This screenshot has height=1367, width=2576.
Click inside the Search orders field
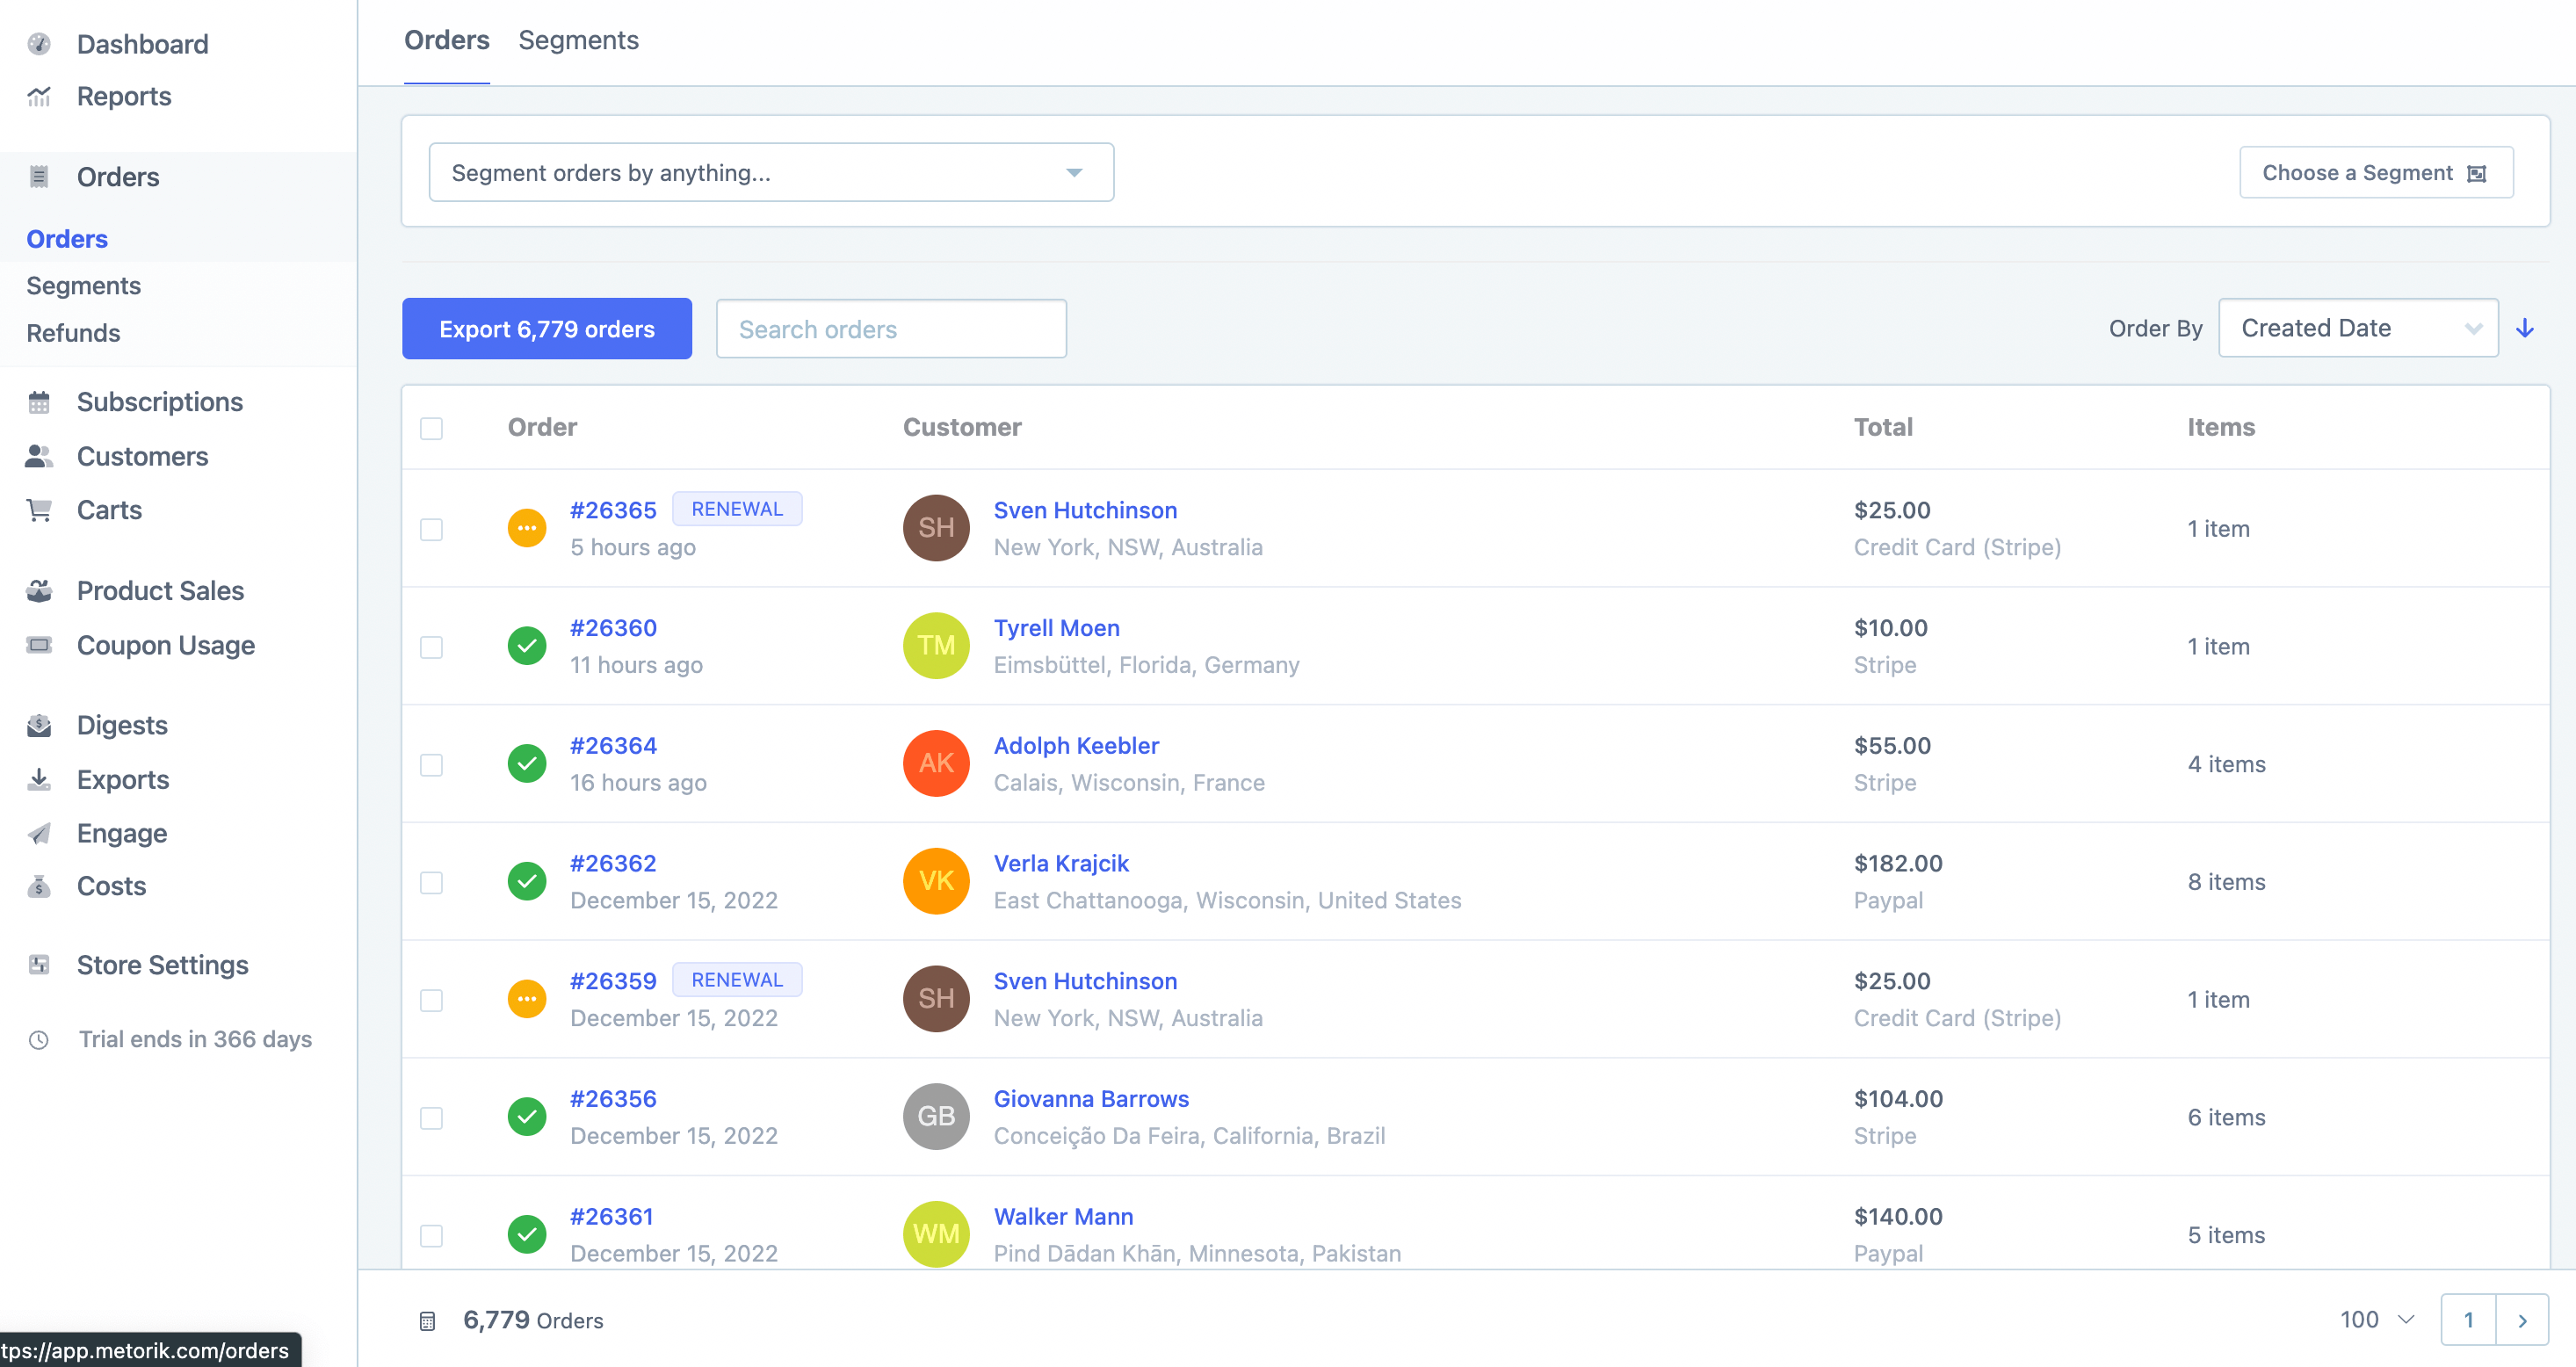890,328
